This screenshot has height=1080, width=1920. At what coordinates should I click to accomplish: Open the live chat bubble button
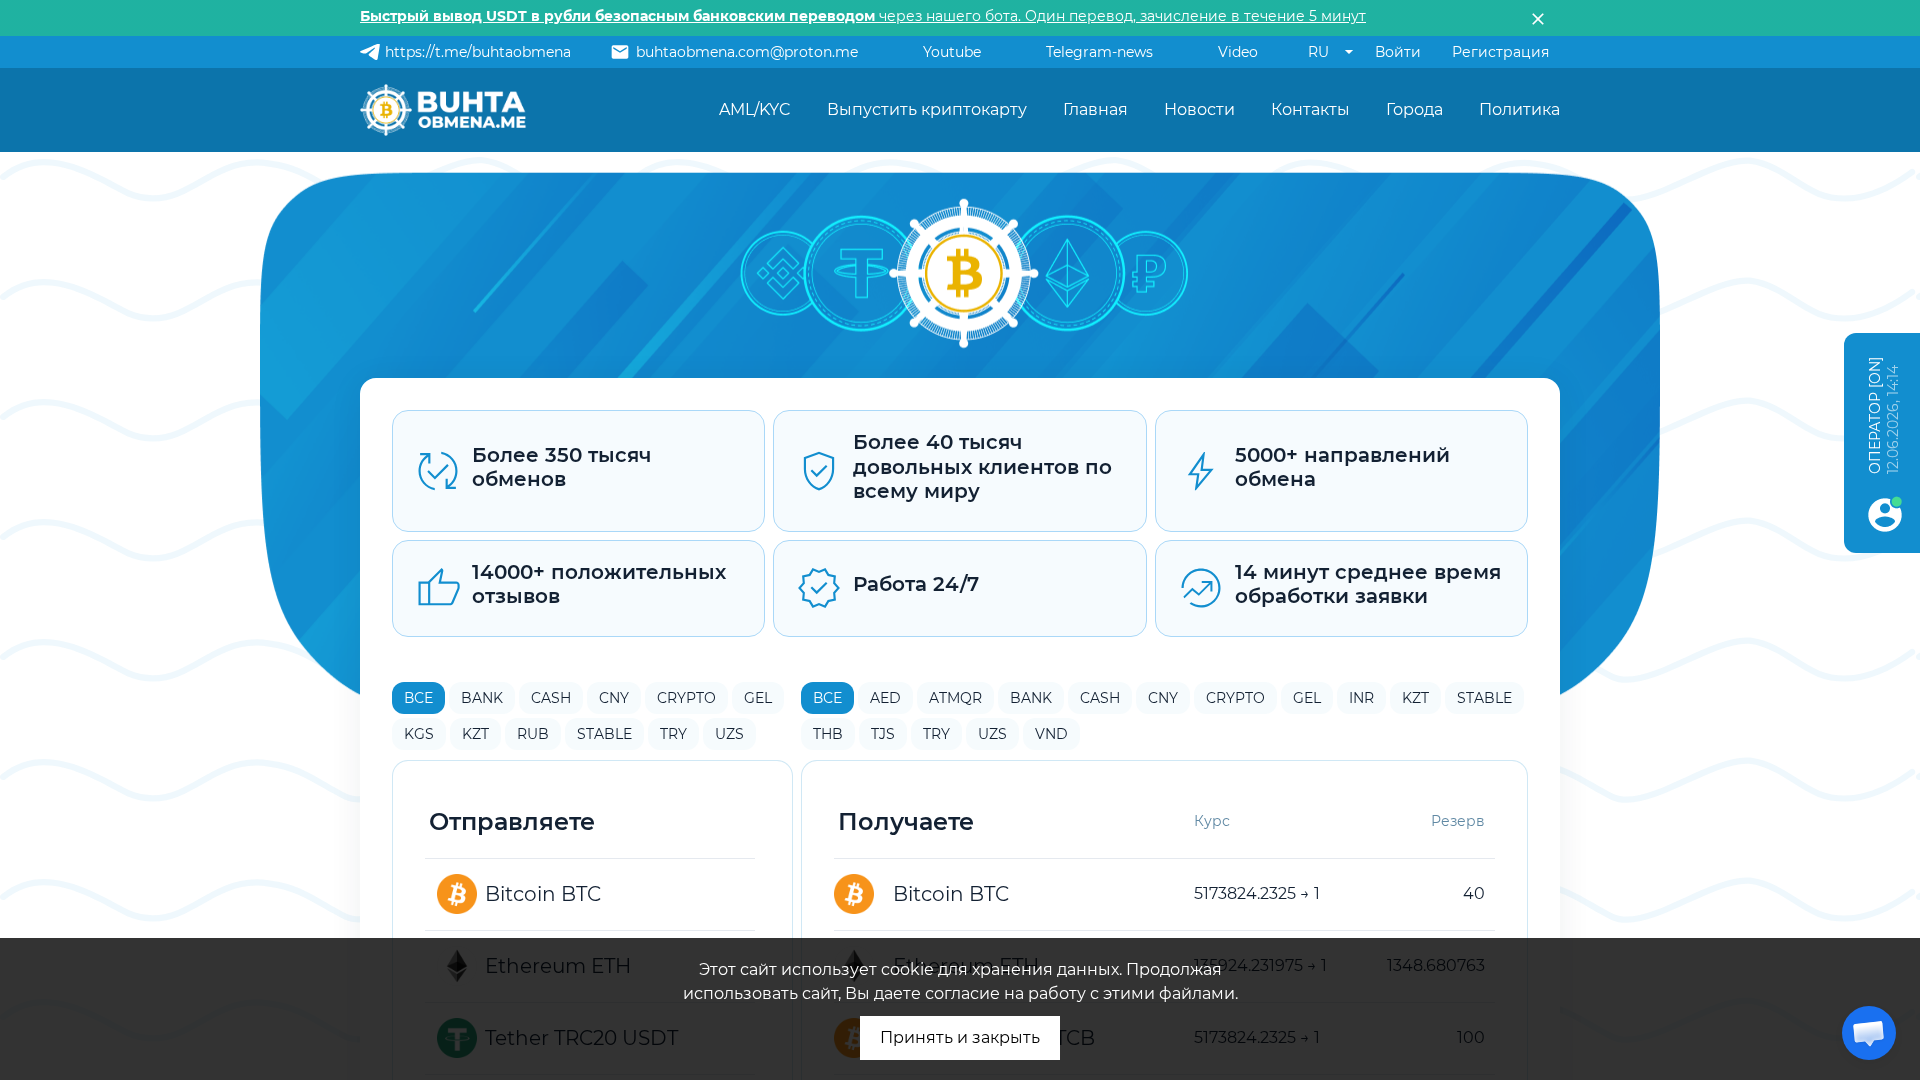tap(1868, 1032)
